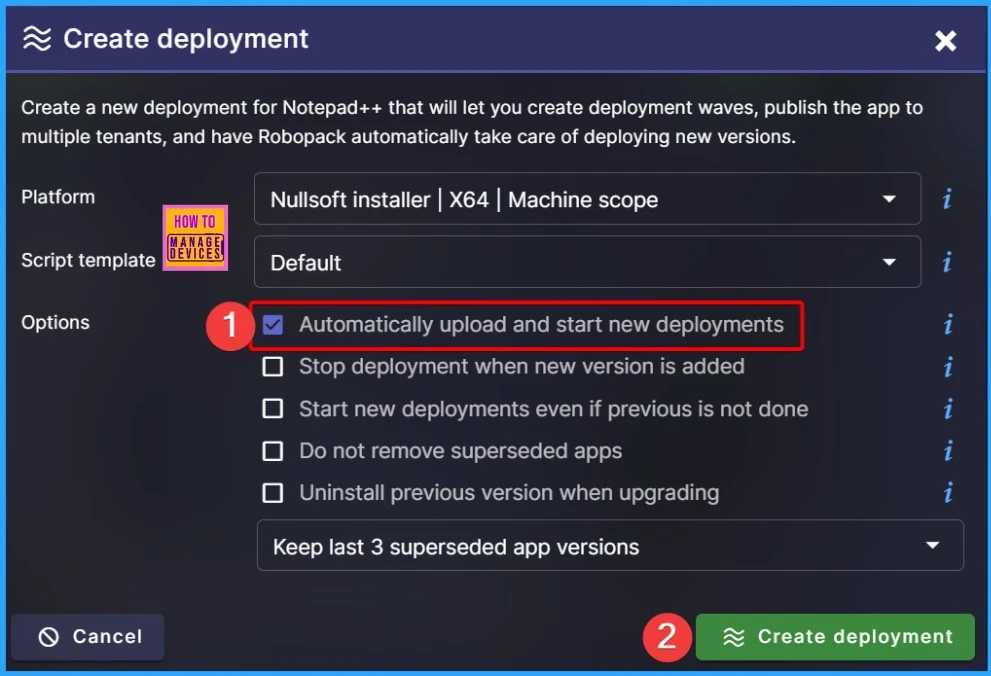
Task: Close the Create deployment dialog
Action: point(945,41)
